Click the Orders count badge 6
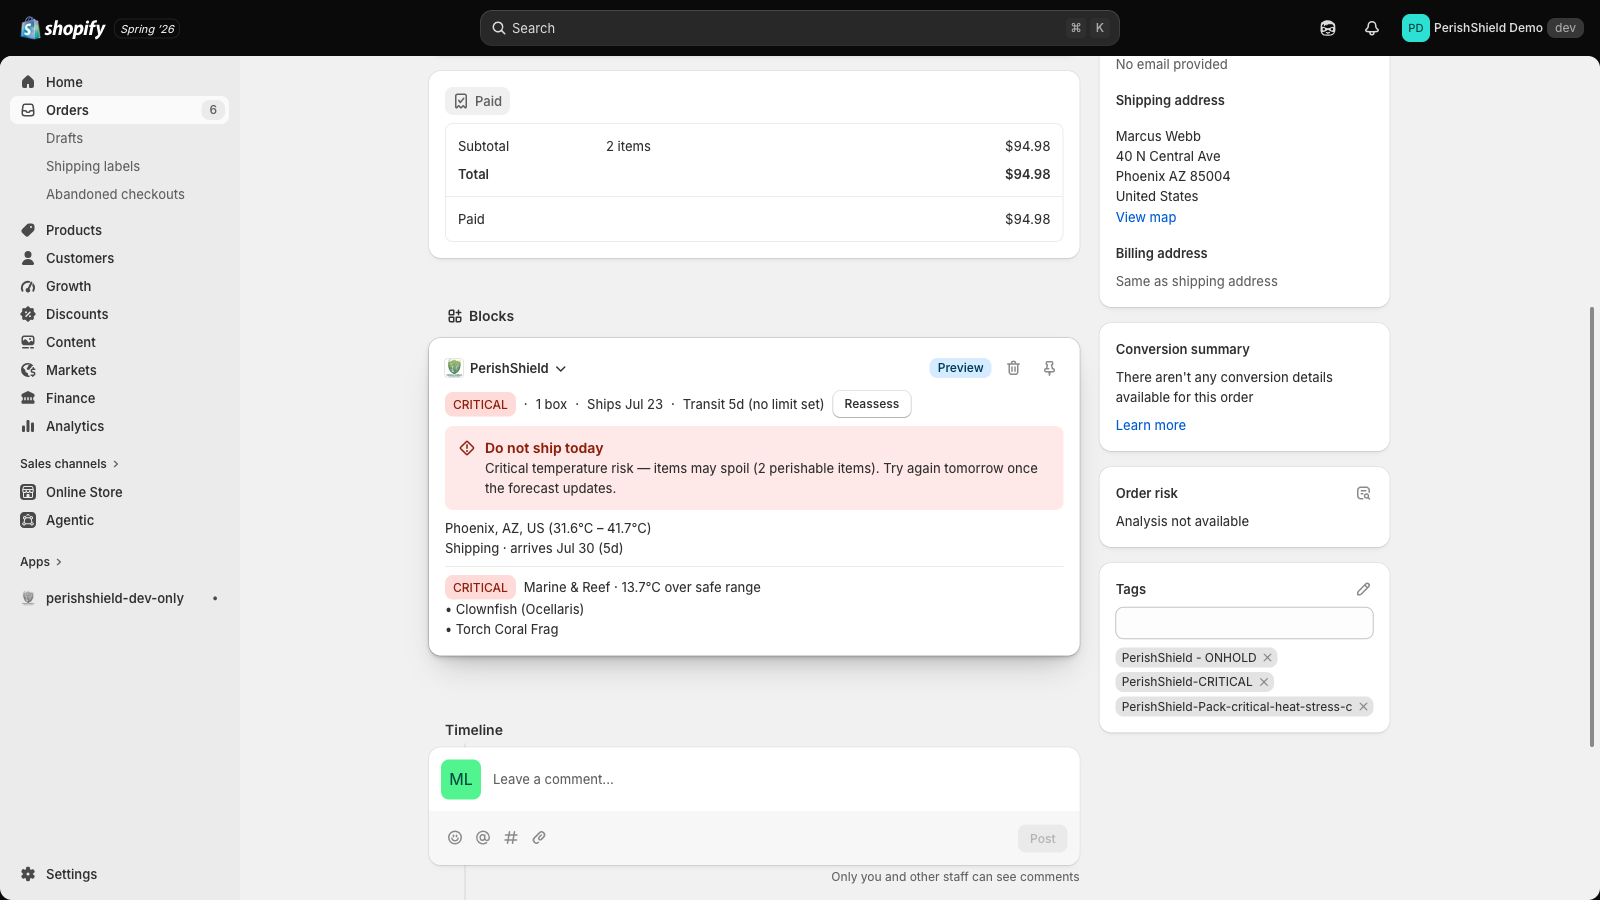This screenshot has width=1600, height=900. (x=213, y=110)
